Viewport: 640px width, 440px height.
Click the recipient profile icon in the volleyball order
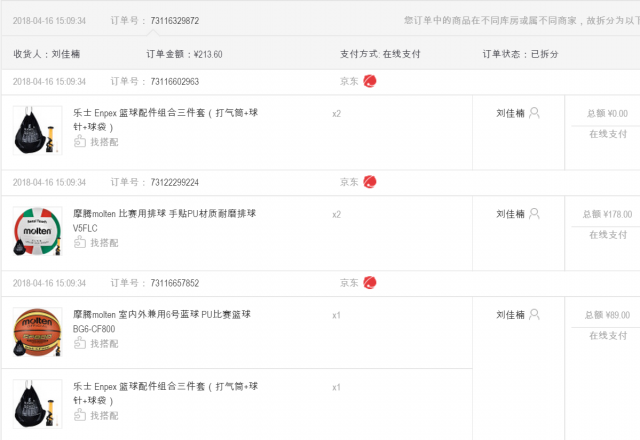click(534, 213)
